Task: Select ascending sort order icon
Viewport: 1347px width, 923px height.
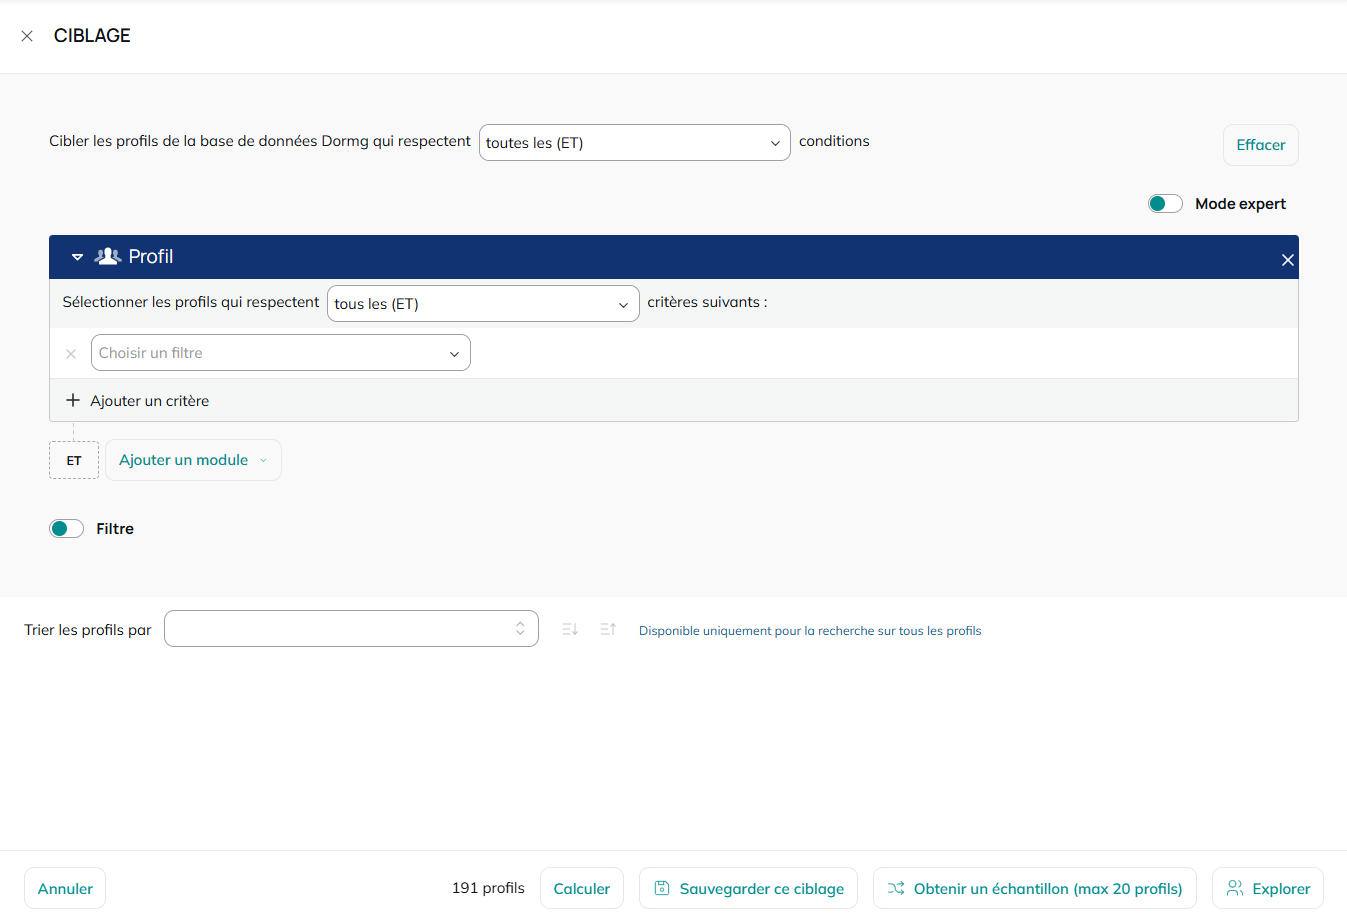Action: click(x=608, y=629)
